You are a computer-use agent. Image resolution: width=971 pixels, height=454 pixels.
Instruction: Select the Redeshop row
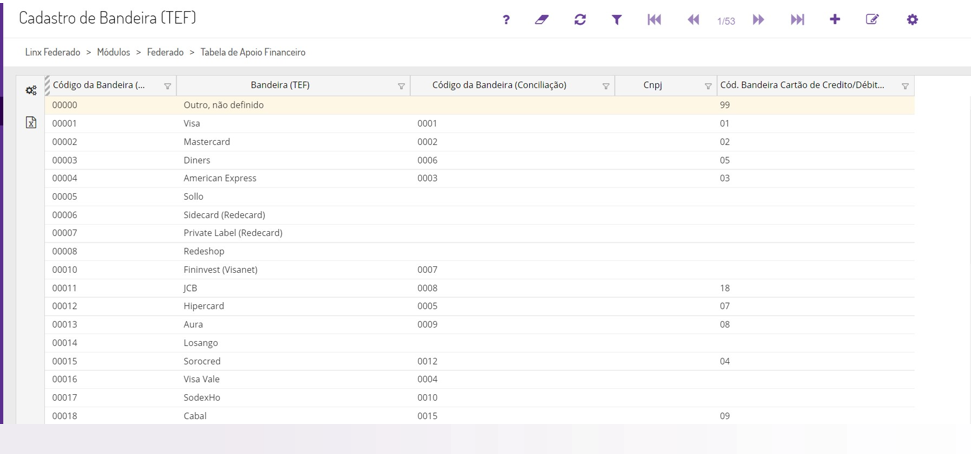(x=479, y=251)
